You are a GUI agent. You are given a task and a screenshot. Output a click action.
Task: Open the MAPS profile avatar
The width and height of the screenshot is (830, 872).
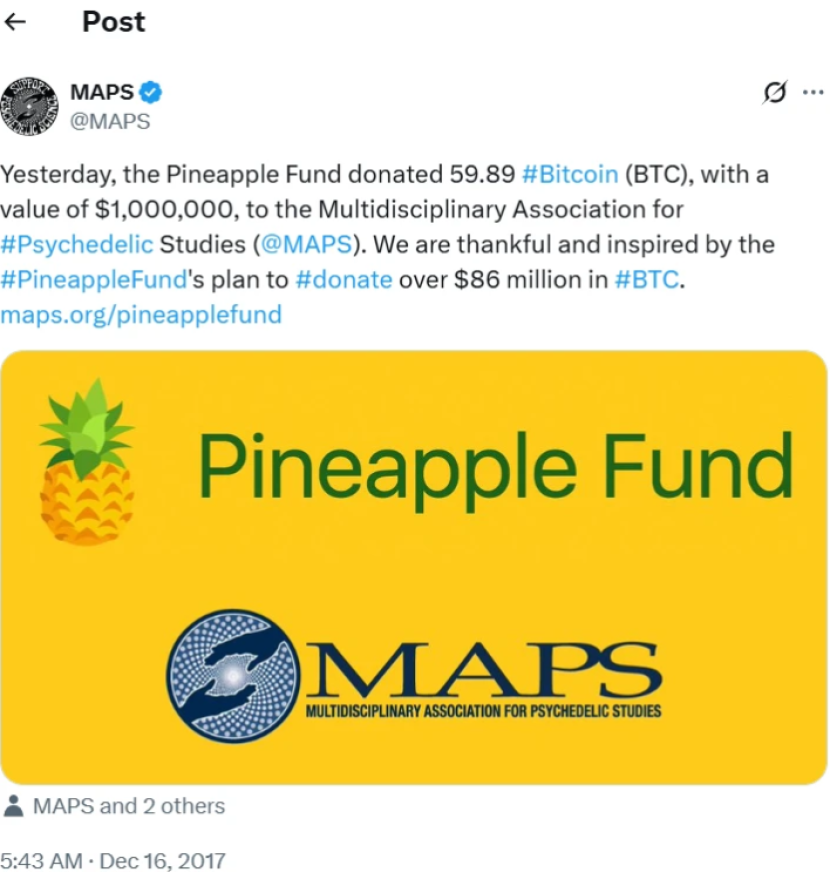point(32,105)
